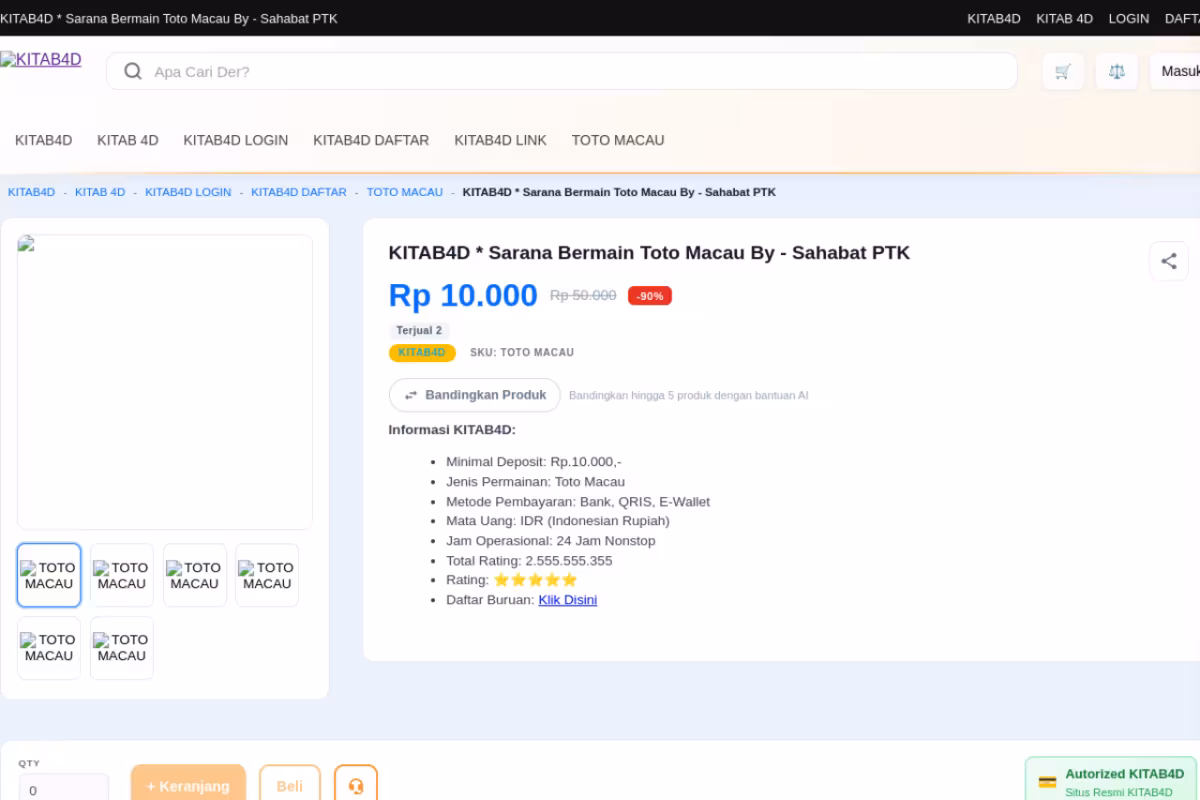
Task: Focus the 'Apa Cari Der?' search field
Action: (562, 71)
